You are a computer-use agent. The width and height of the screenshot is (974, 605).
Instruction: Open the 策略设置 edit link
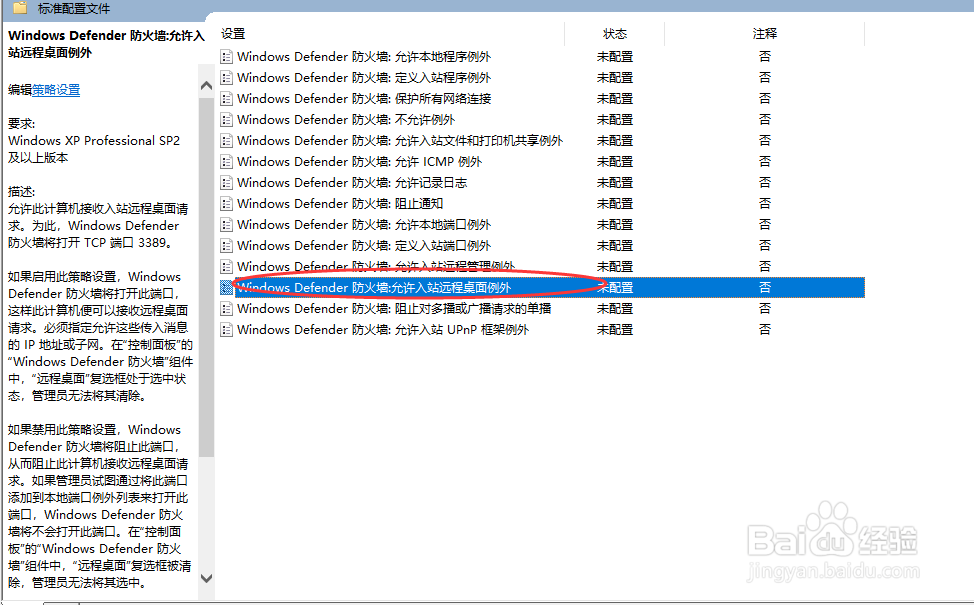tap(56, 90)
